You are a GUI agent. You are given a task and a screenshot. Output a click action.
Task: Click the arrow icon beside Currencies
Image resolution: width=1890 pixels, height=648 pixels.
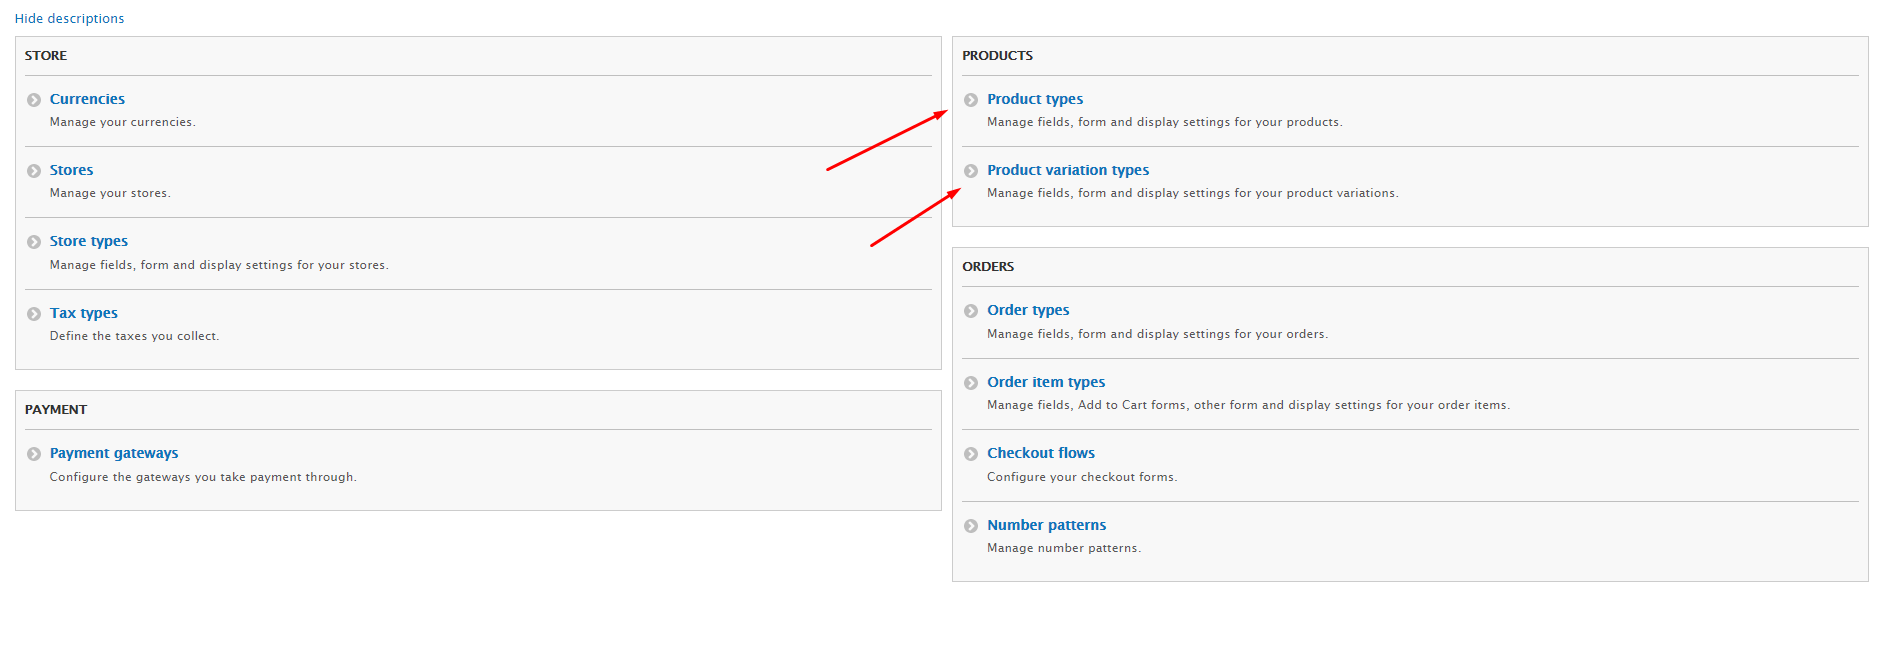pos(34,100)
